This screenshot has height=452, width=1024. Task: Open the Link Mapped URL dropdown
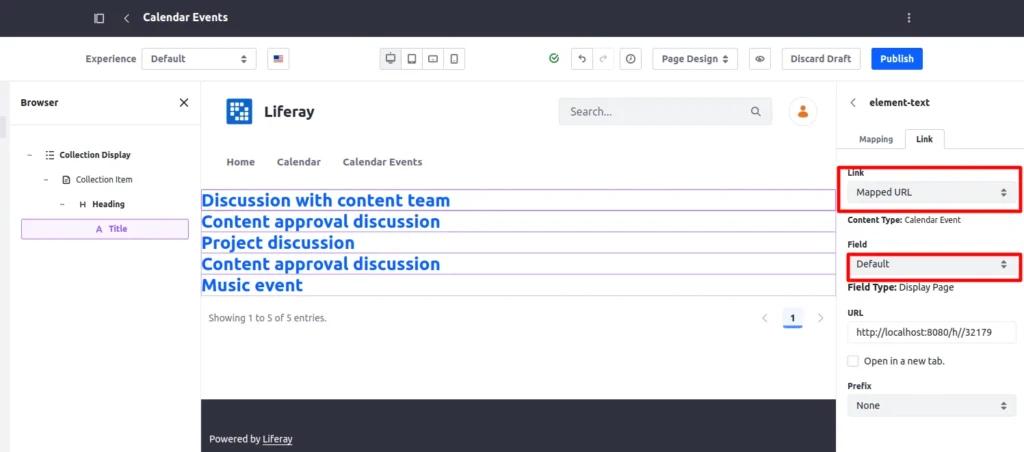[x=931, y=193]
